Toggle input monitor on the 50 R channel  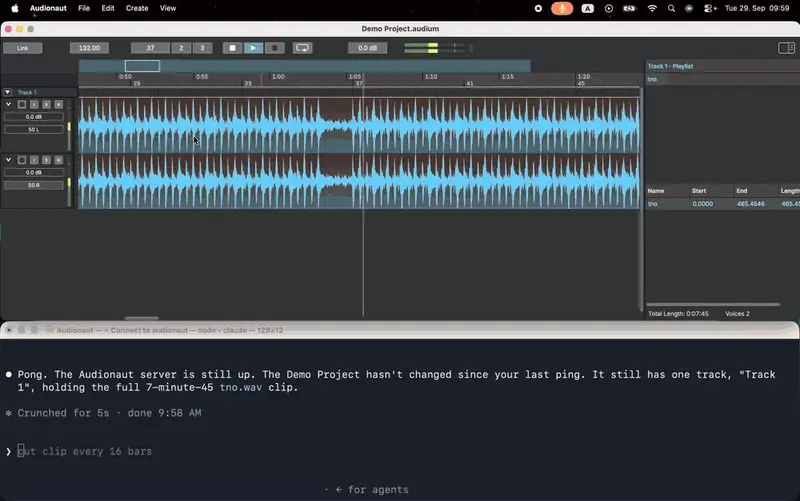34,160
